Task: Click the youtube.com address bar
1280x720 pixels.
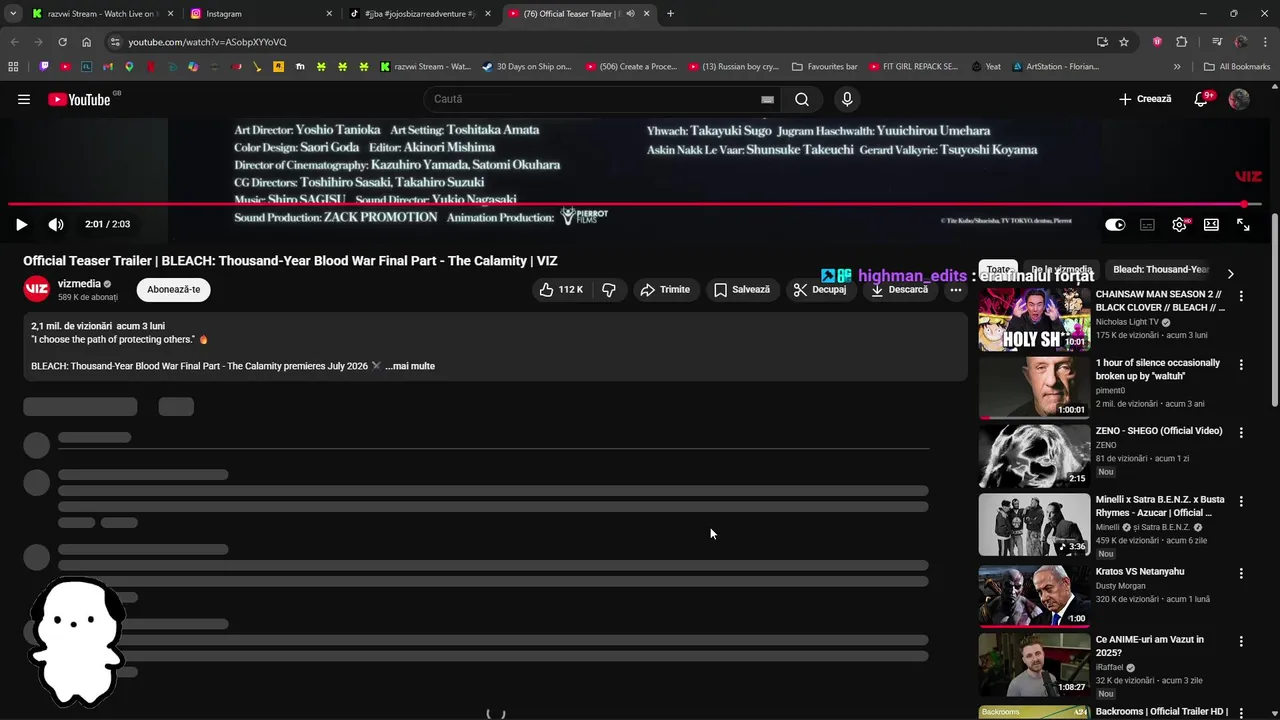Action: [600, 42]
